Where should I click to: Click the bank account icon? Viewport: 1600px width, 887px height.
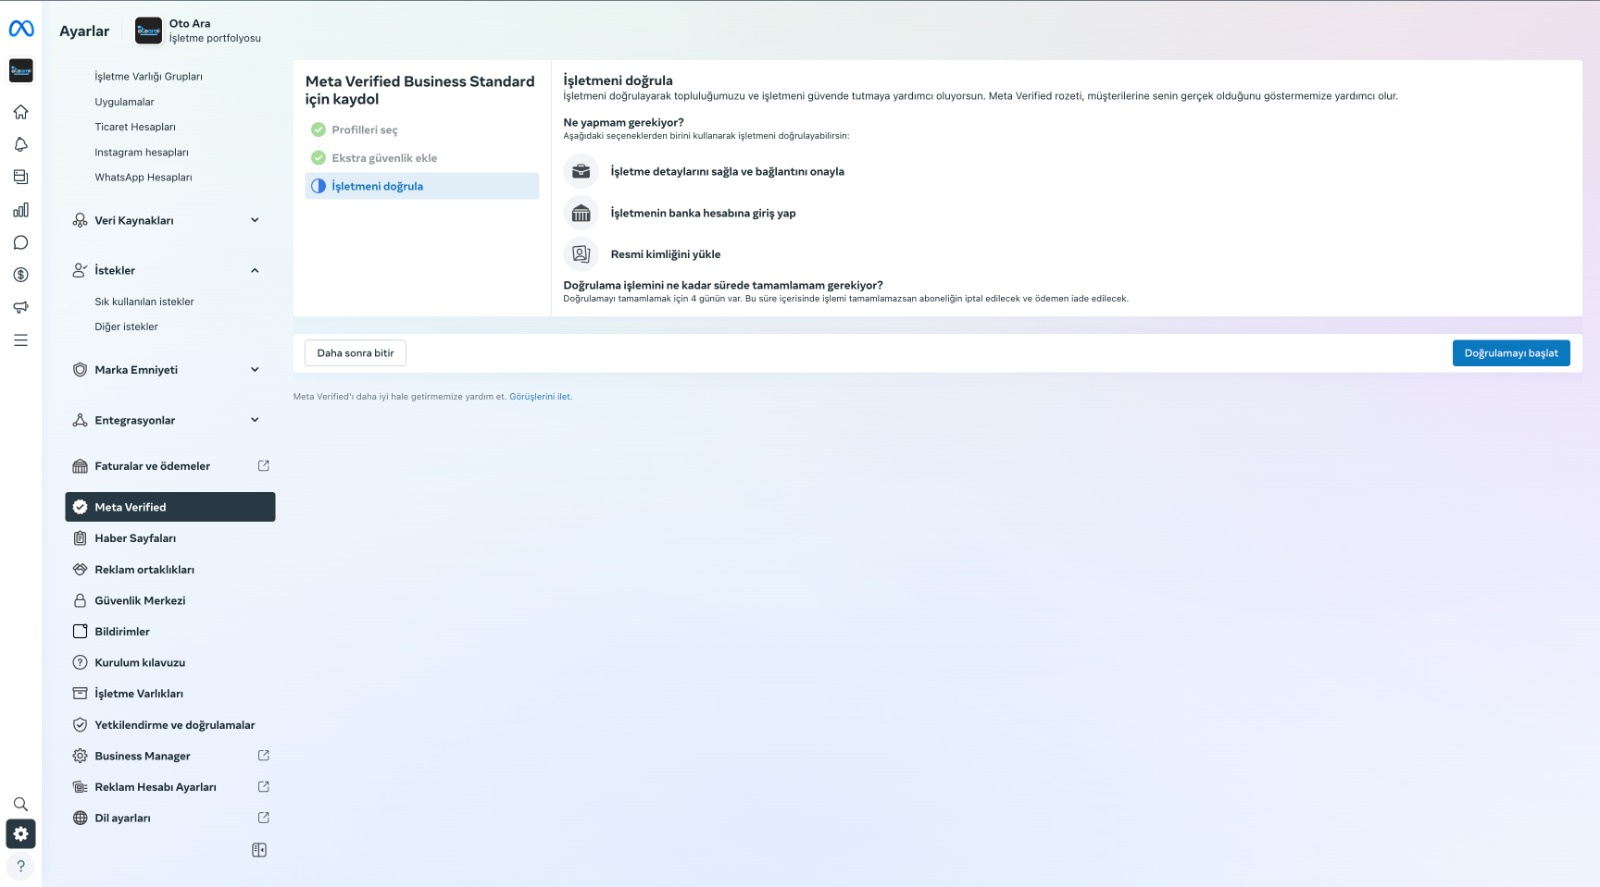(x=581, y=213)
